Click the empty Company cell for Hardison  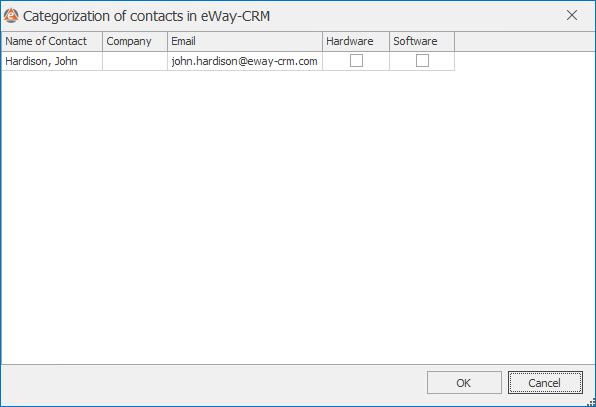135,61
